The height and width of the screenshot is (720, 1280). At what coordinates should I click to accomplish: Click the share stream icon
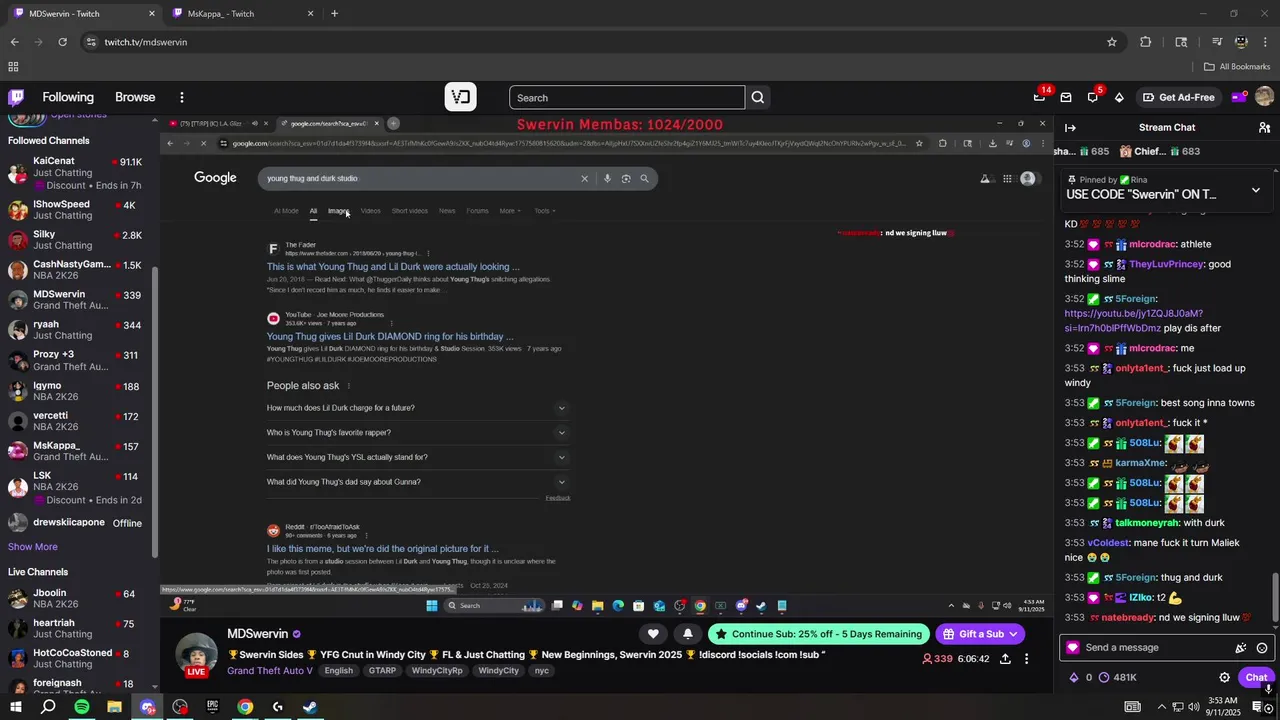1005,659
